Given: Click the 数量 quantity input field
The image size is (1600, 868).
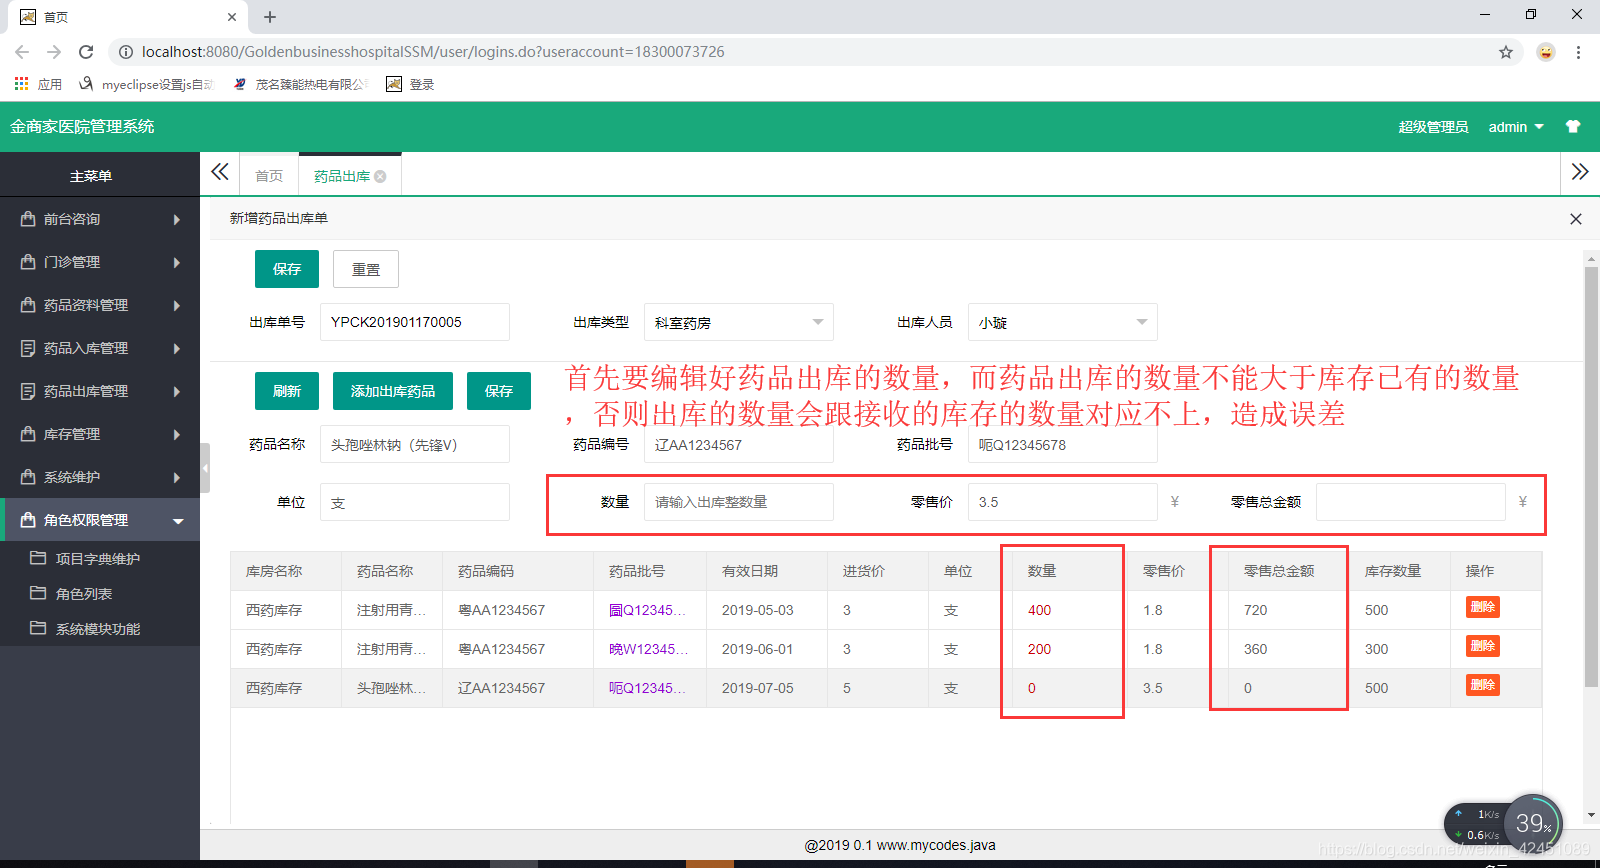Looking at the screenshot, I should 739,502.
